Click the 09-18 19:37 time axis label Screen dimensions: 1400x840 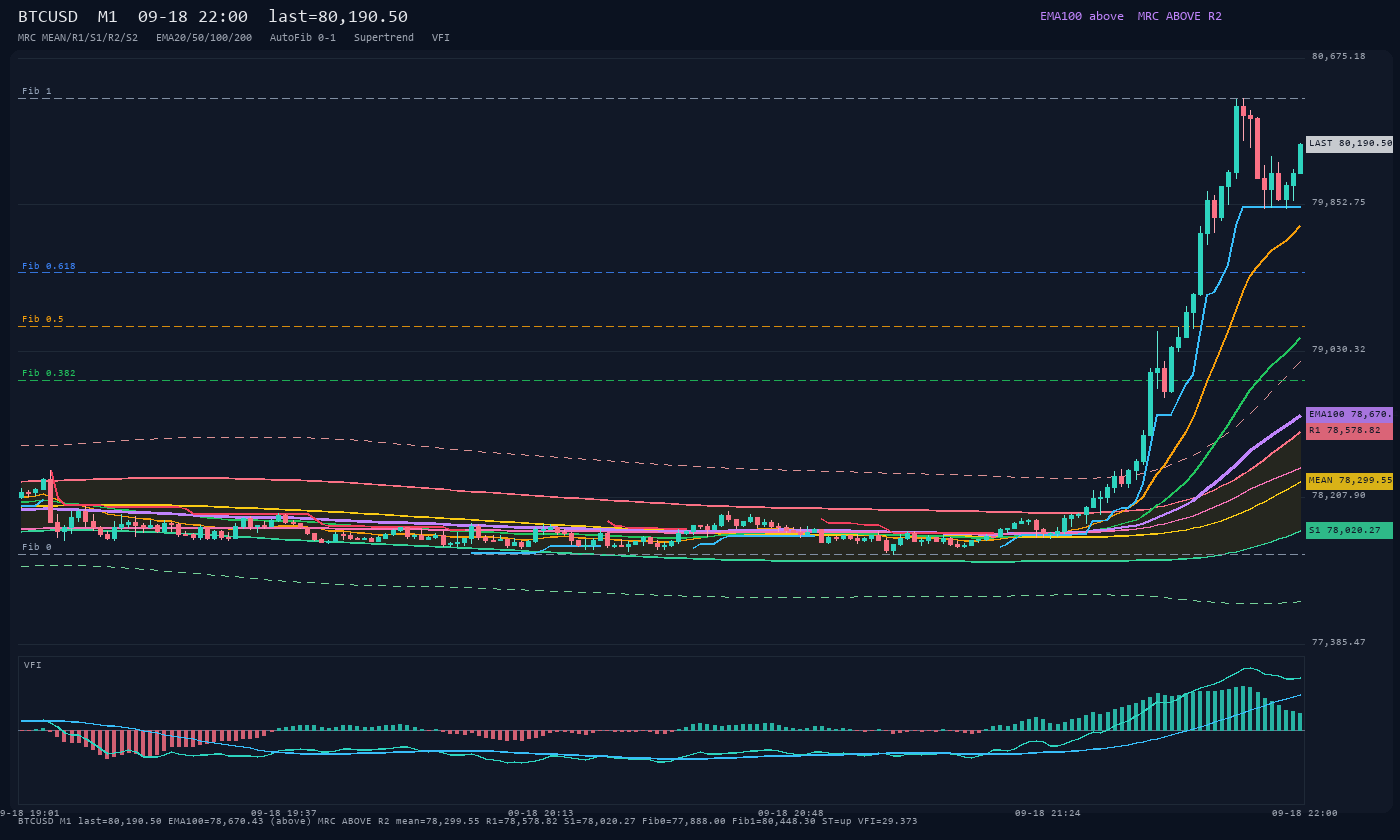(x=284, y=813)
